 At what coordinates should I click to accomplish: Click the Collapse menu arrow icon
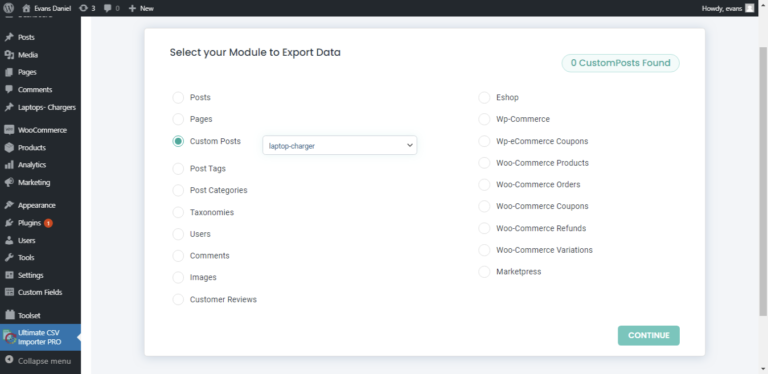tap(9, 360)
